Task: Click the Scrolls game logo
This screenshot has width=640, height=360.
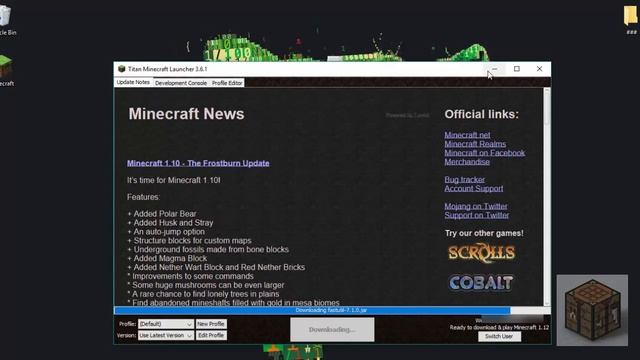Action: pyautogui.click(x=482, y=253)
